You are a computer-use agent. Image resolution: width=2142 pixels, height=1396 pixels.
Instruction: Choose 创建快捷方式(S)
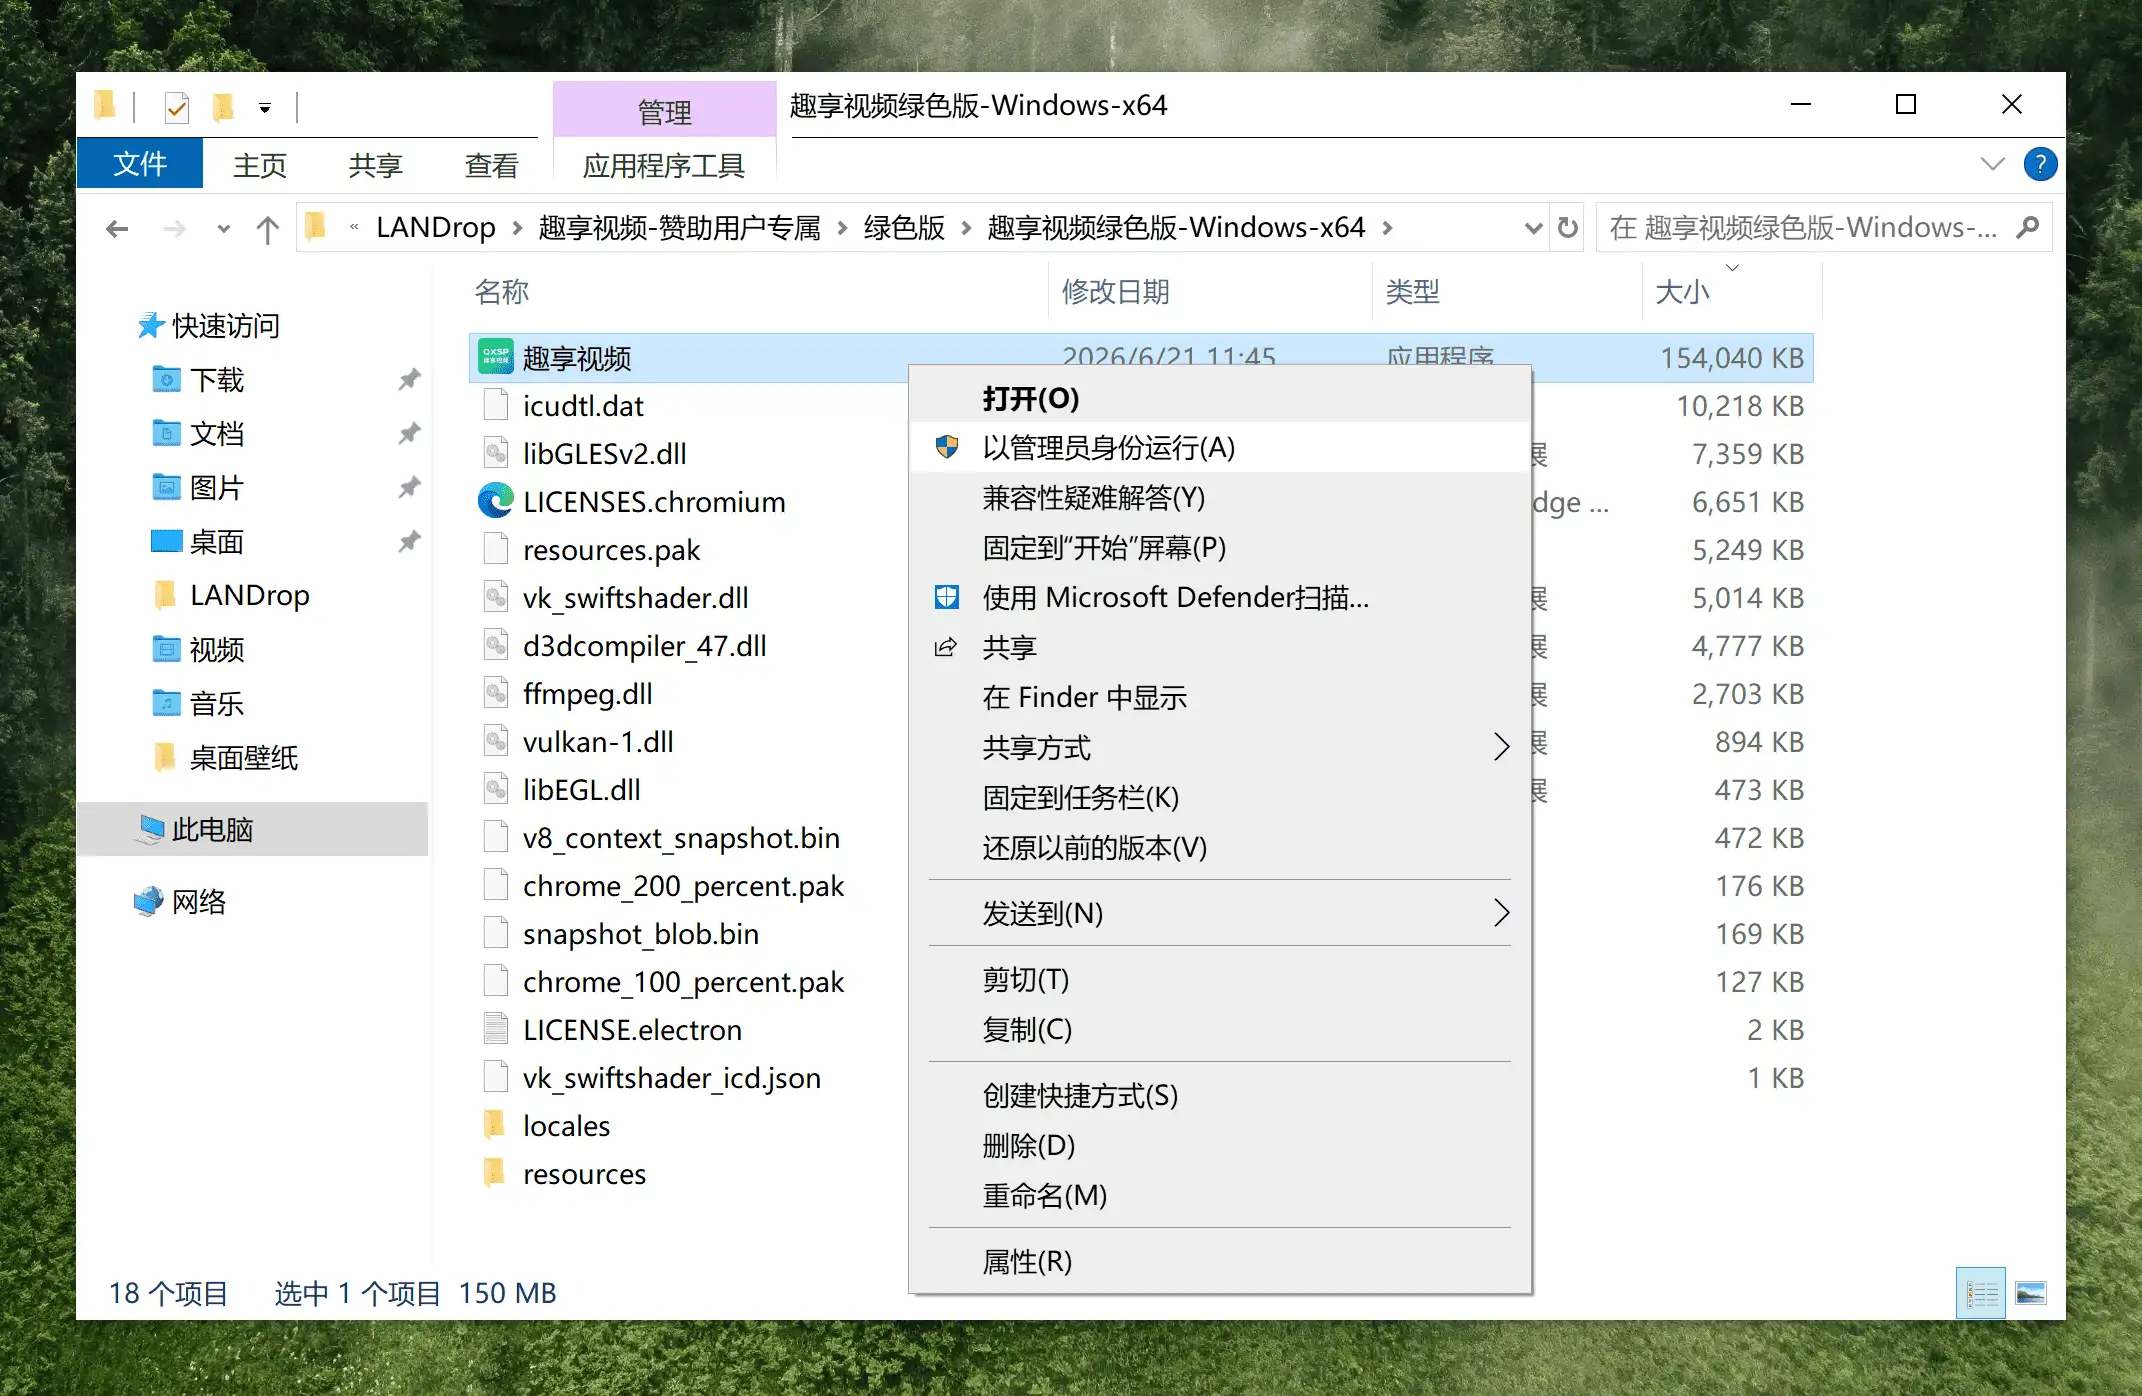click(x=1220, y=1095)
